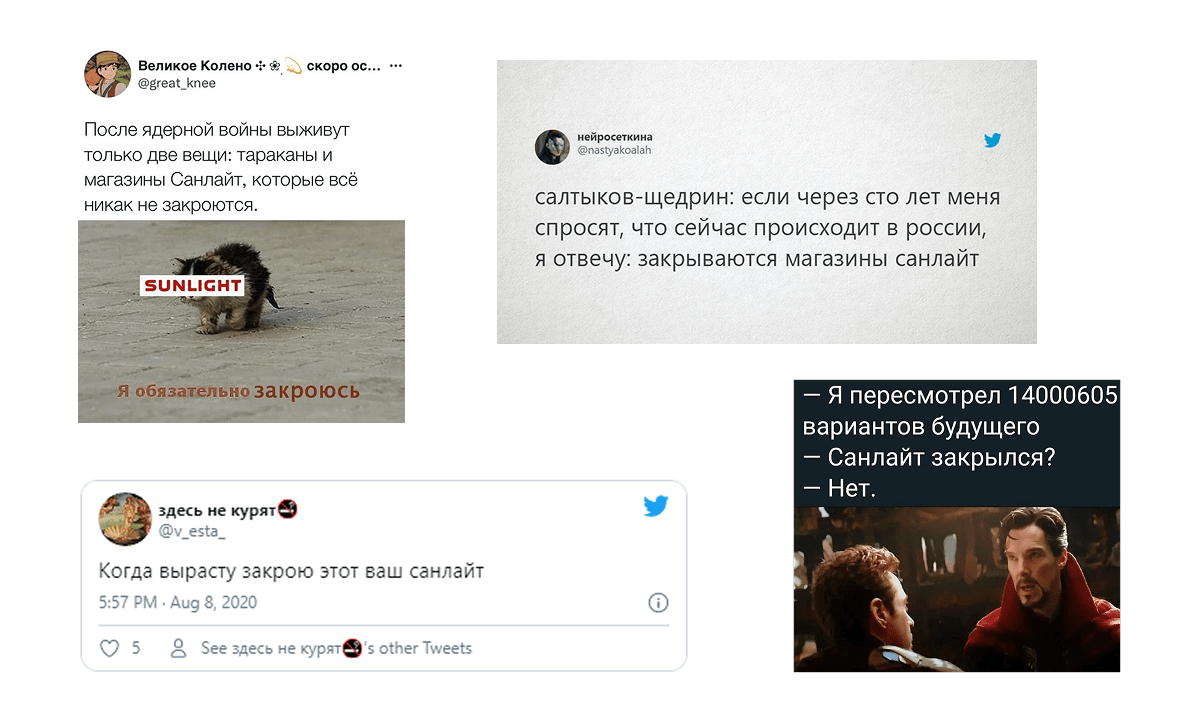This screenshot has height=720, width=1200.
Task: Click the здесь не курят display name
Action: [217, 510]
